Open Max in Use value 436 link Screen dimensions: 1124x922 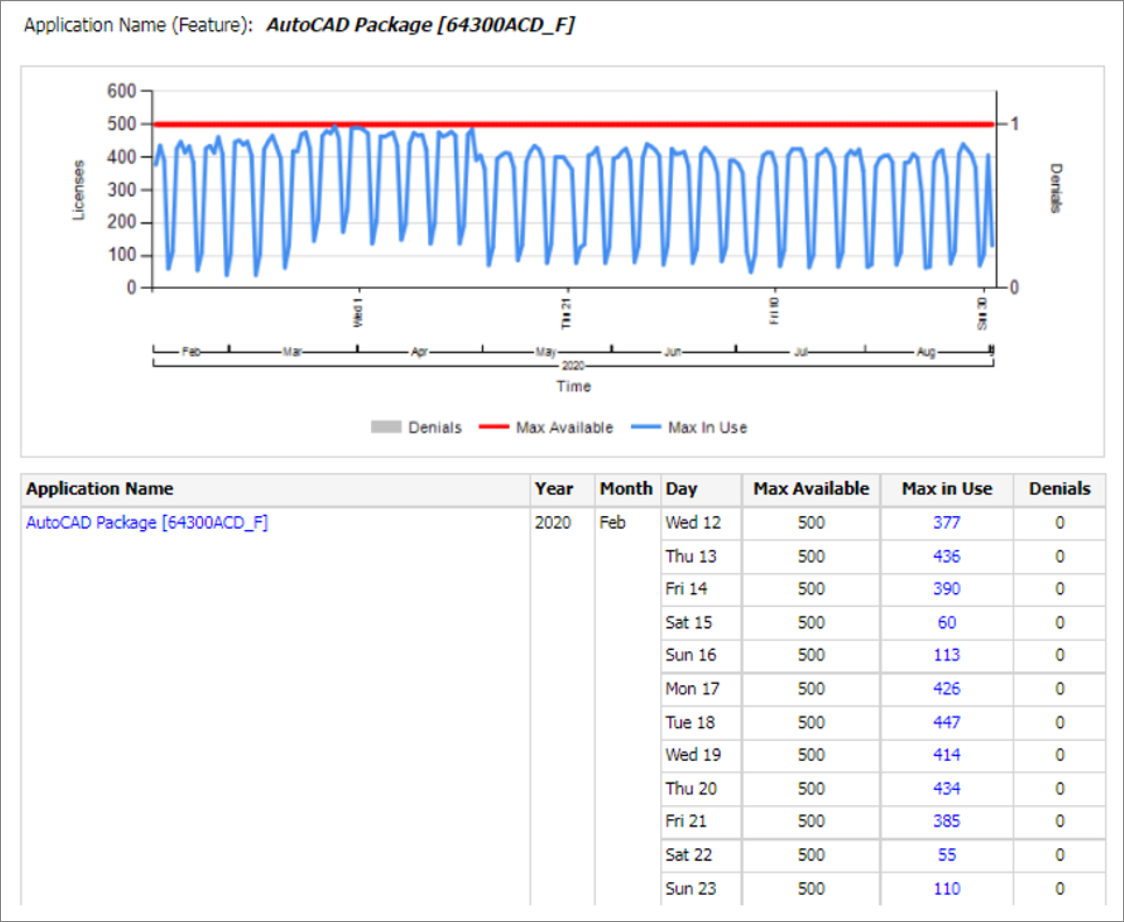(946, 556)
